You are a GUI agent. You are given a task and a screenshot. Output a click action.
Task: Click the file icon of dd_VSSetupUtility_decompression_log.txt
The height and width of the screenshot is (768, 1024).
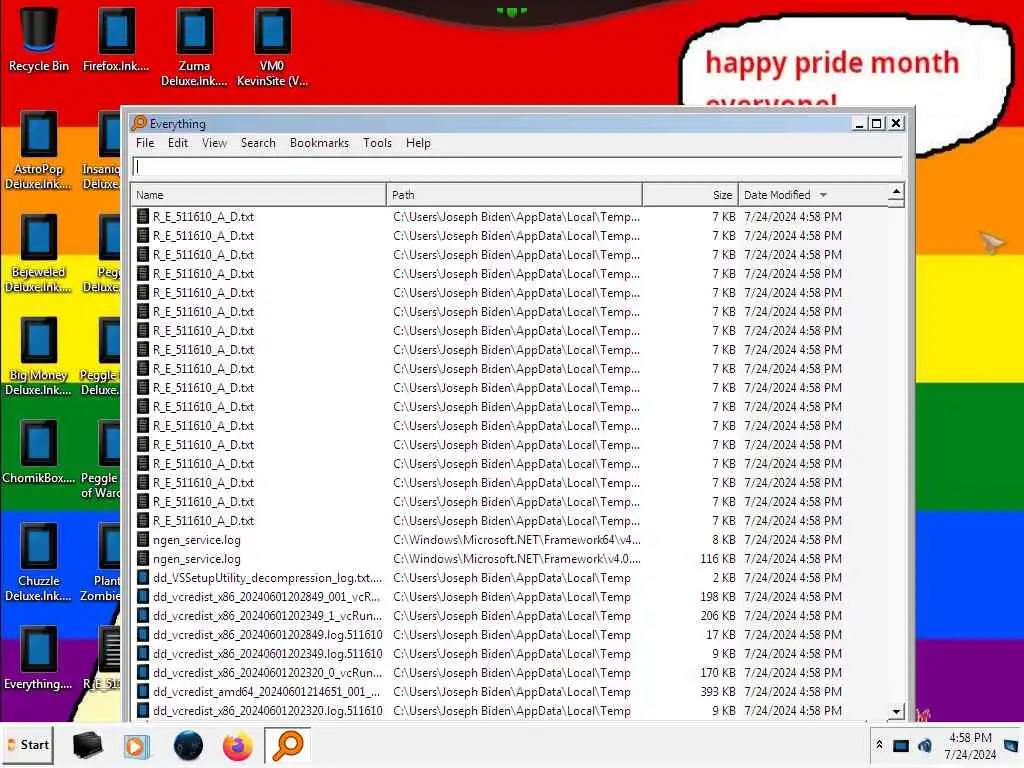pyautogui.click(x=143, y=577)
